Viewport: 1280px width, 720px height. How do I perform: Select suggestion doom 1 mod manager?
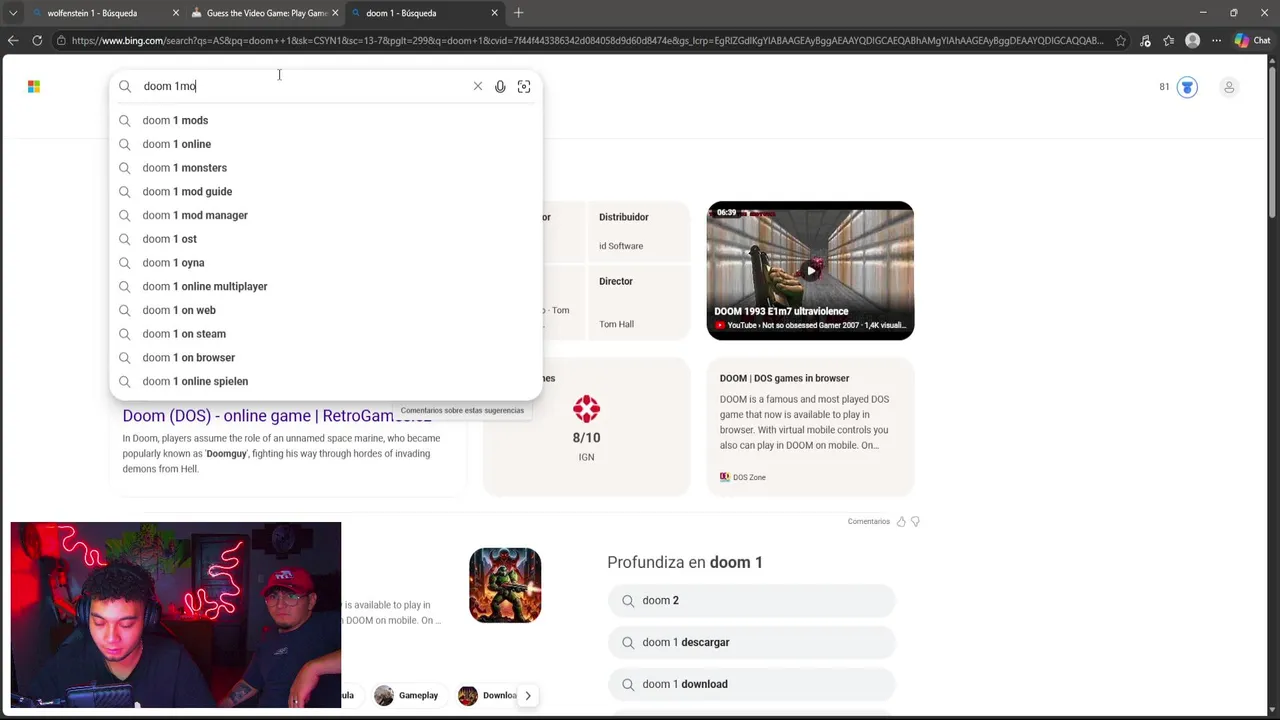(x=326, y=215)
